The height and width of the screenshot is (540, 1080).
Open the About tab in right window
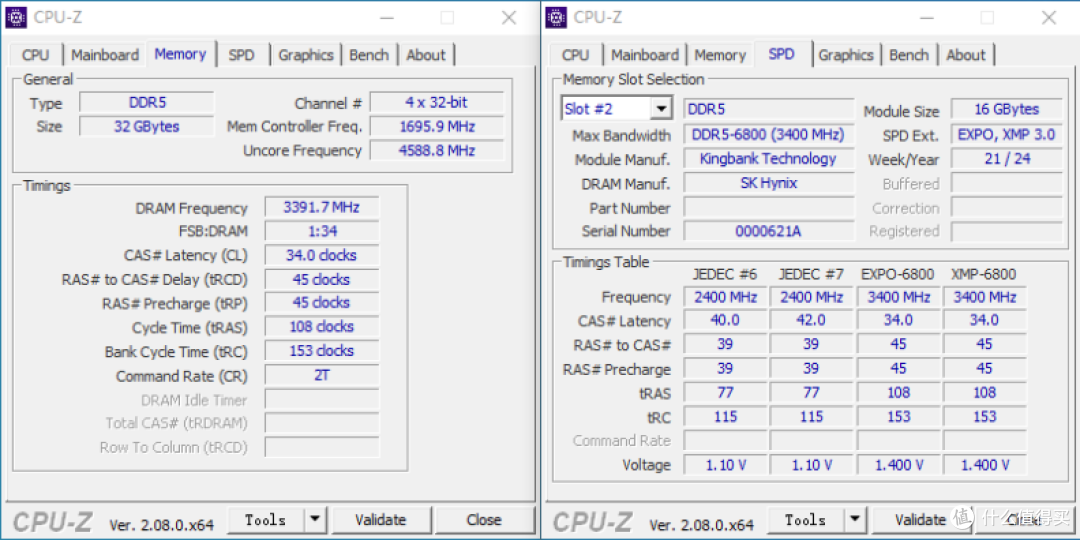(x=966, y=55)
